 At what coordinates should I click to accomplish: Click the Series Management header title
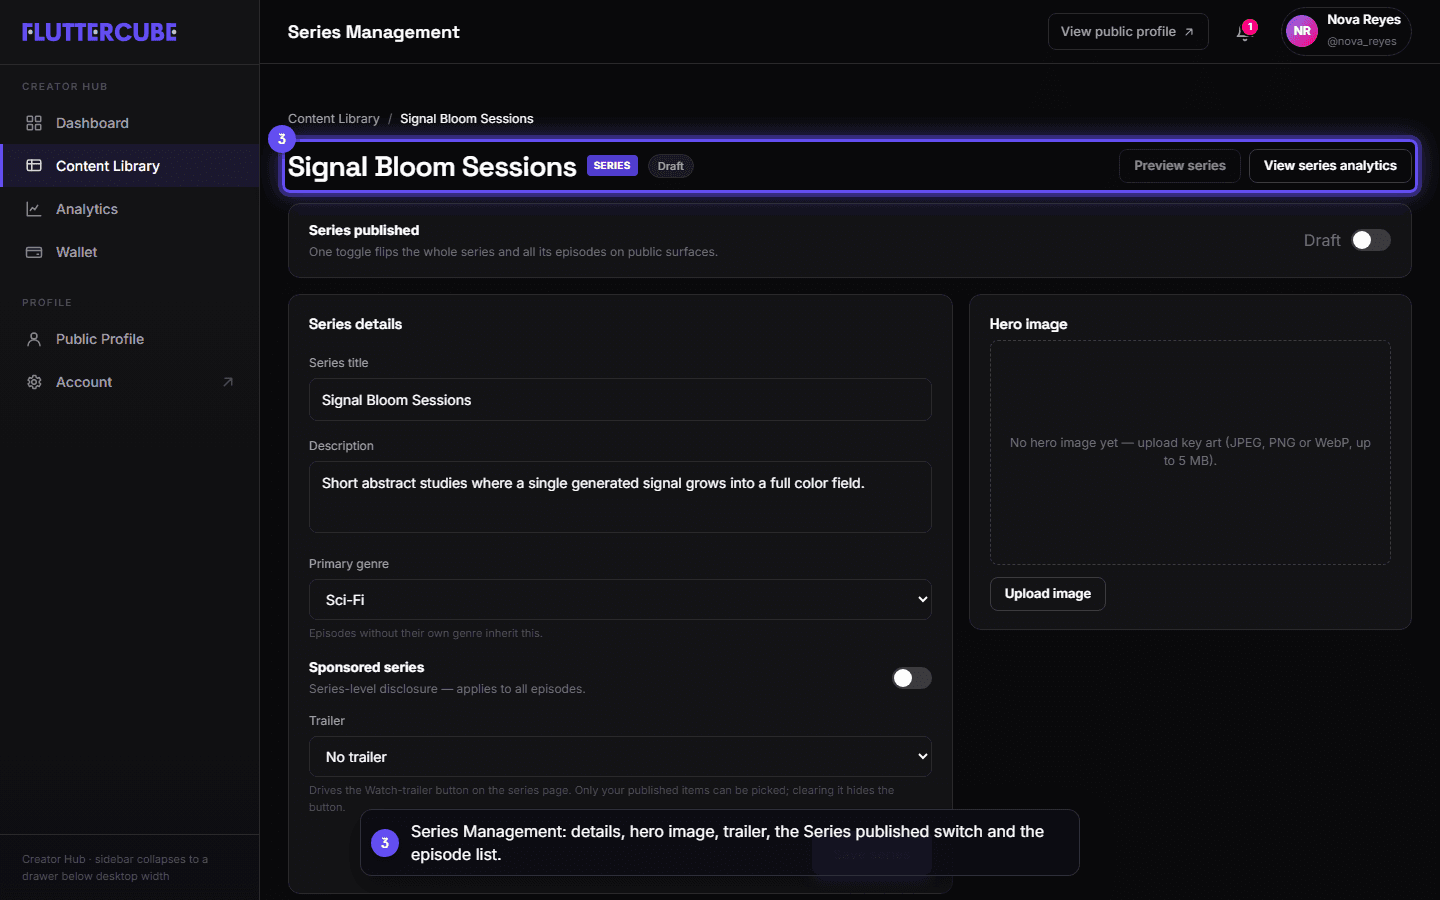click(374, 32)
